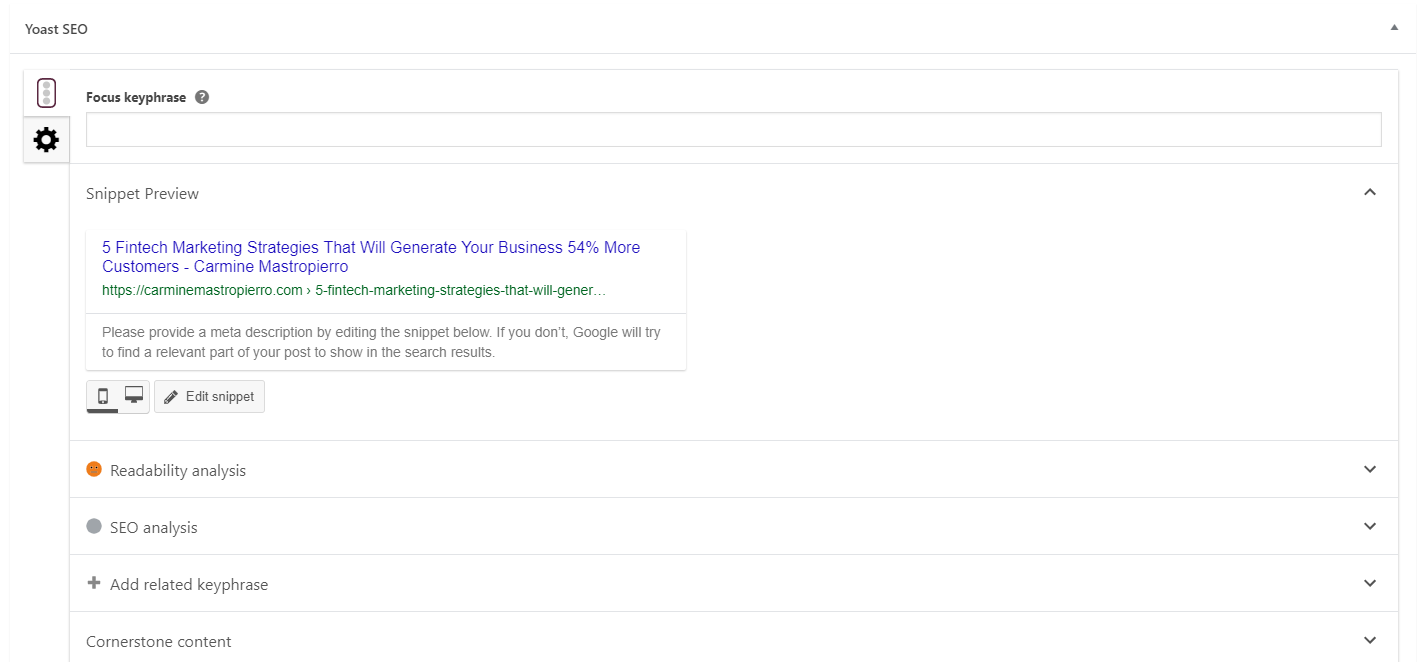Viewport: 1427px width, 662px height.
Task: Click the snippet title link about Fintech Marketing
Action: (x=371, y=257)
